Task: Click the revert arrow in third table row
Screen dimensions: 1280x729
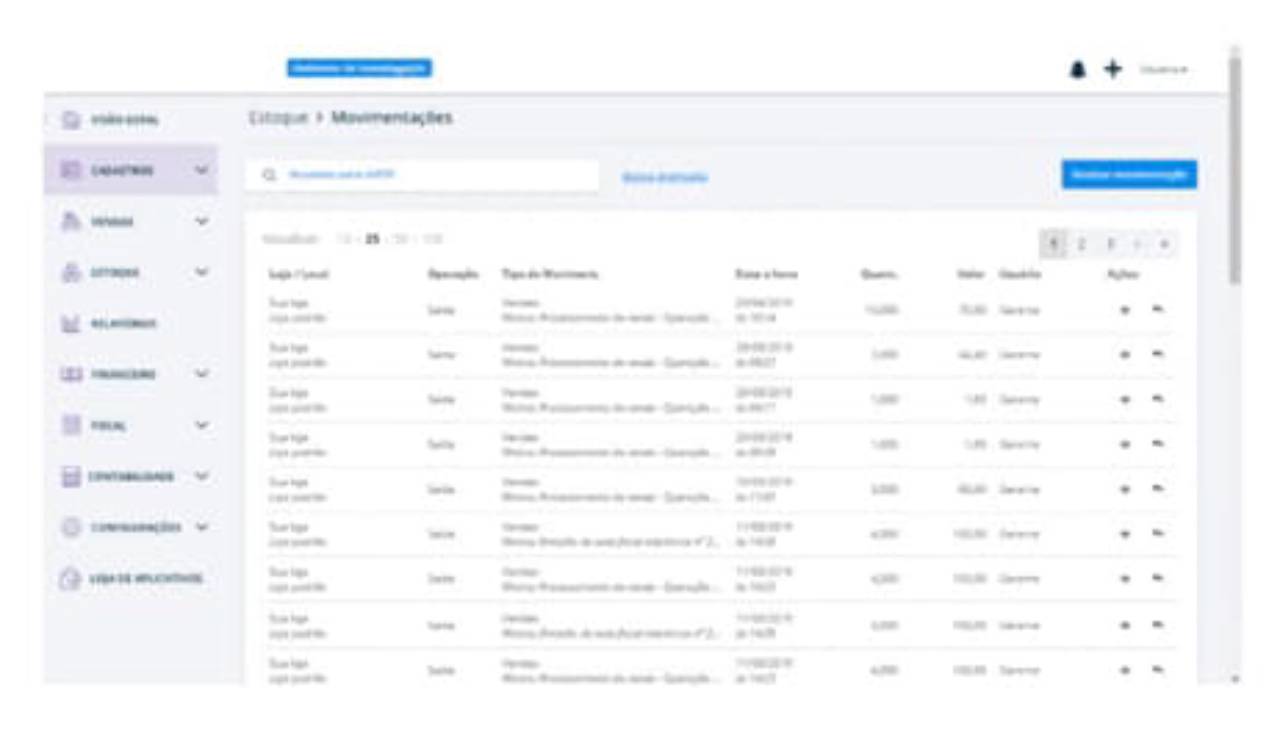Action: point(1158,399)
